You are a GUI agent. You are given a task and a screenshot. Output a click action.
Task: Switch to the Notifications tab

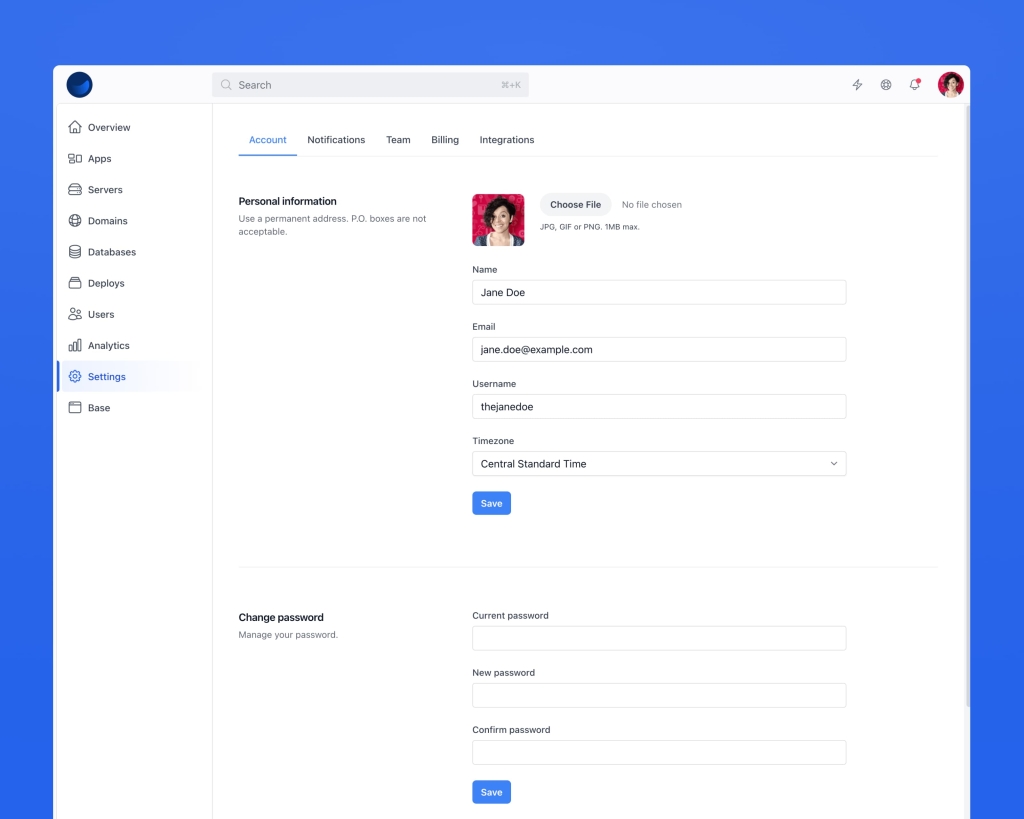pos(336,140)
